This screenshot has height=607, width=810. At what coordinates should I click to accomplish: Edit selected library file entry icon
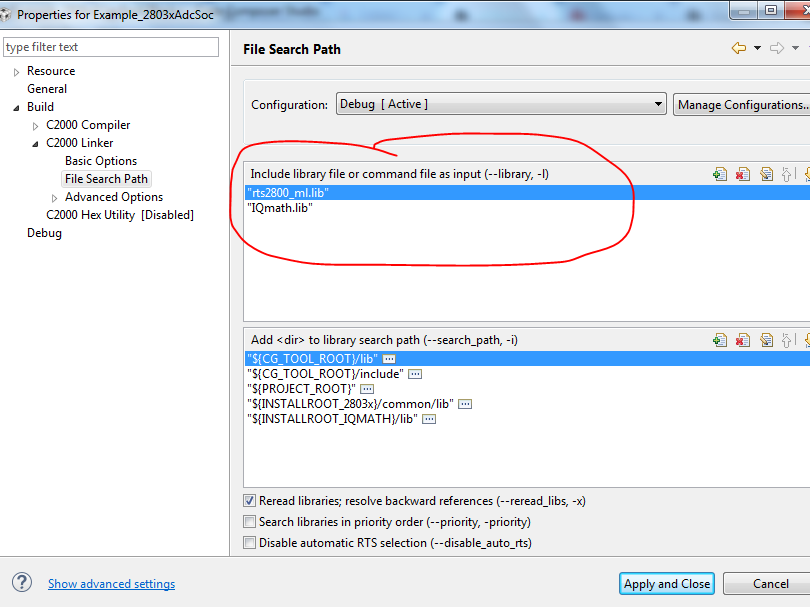[767, 175]
